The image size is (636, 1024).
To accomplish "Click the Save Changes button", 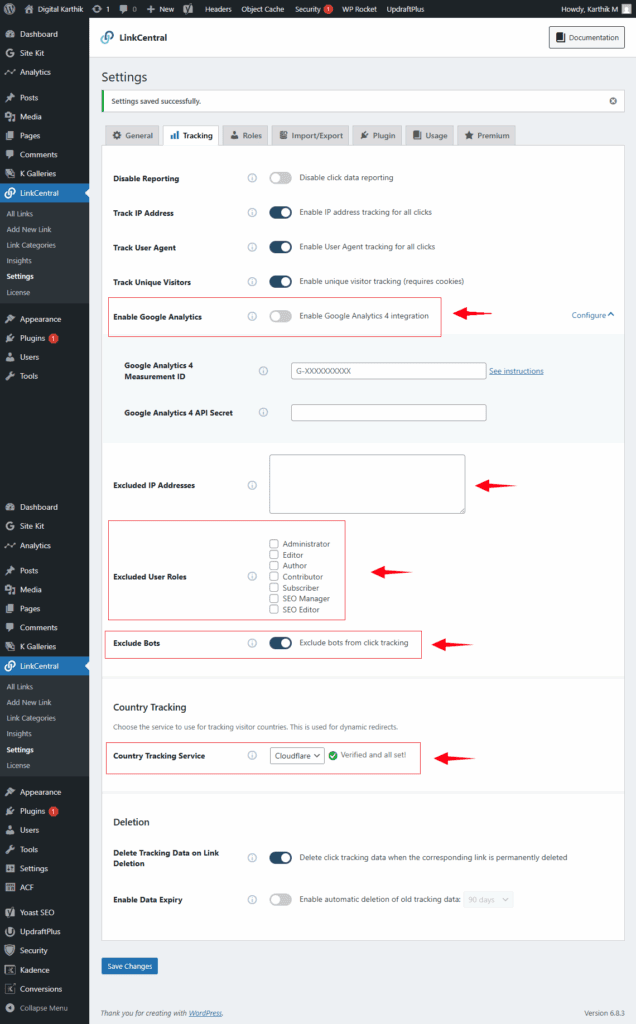I will 129,966.
